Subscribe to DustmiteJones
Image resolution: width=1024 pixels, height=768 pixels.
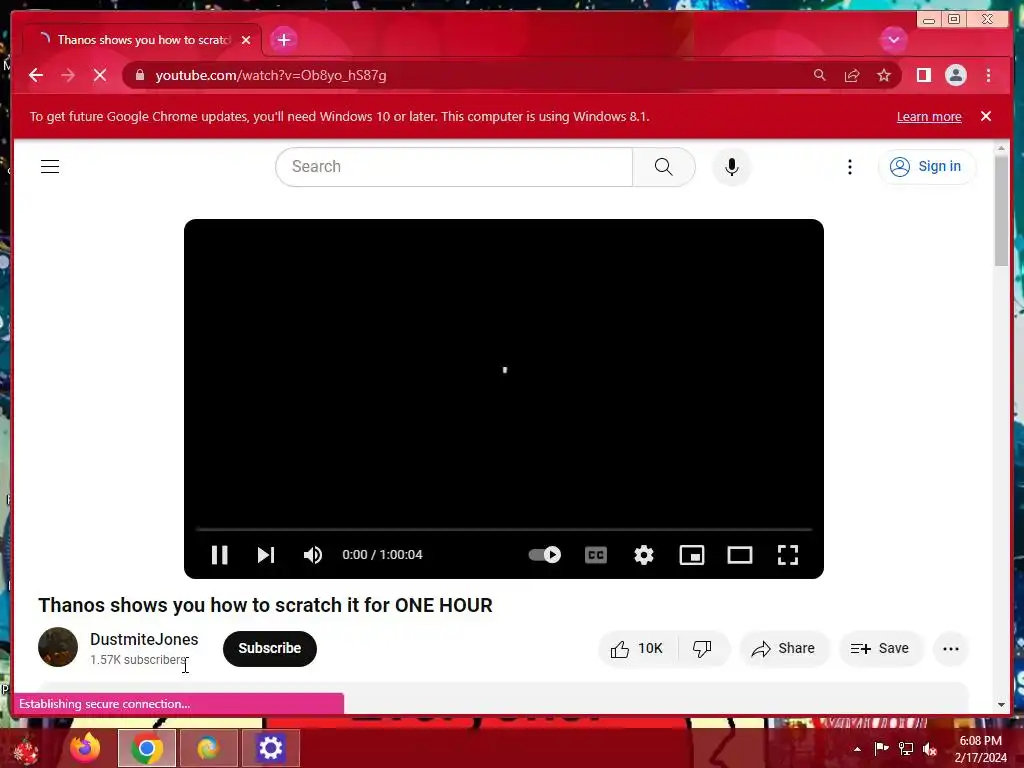point(270,648)
